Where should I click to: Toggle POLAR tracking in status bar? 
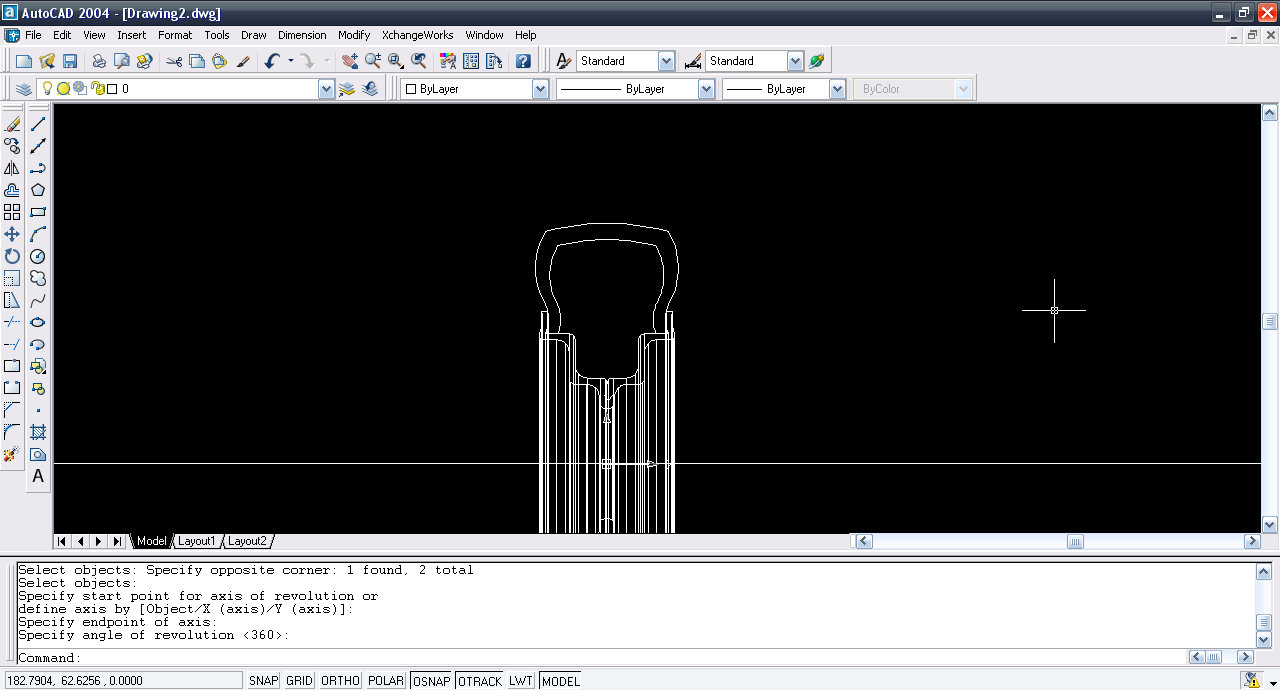385,681
